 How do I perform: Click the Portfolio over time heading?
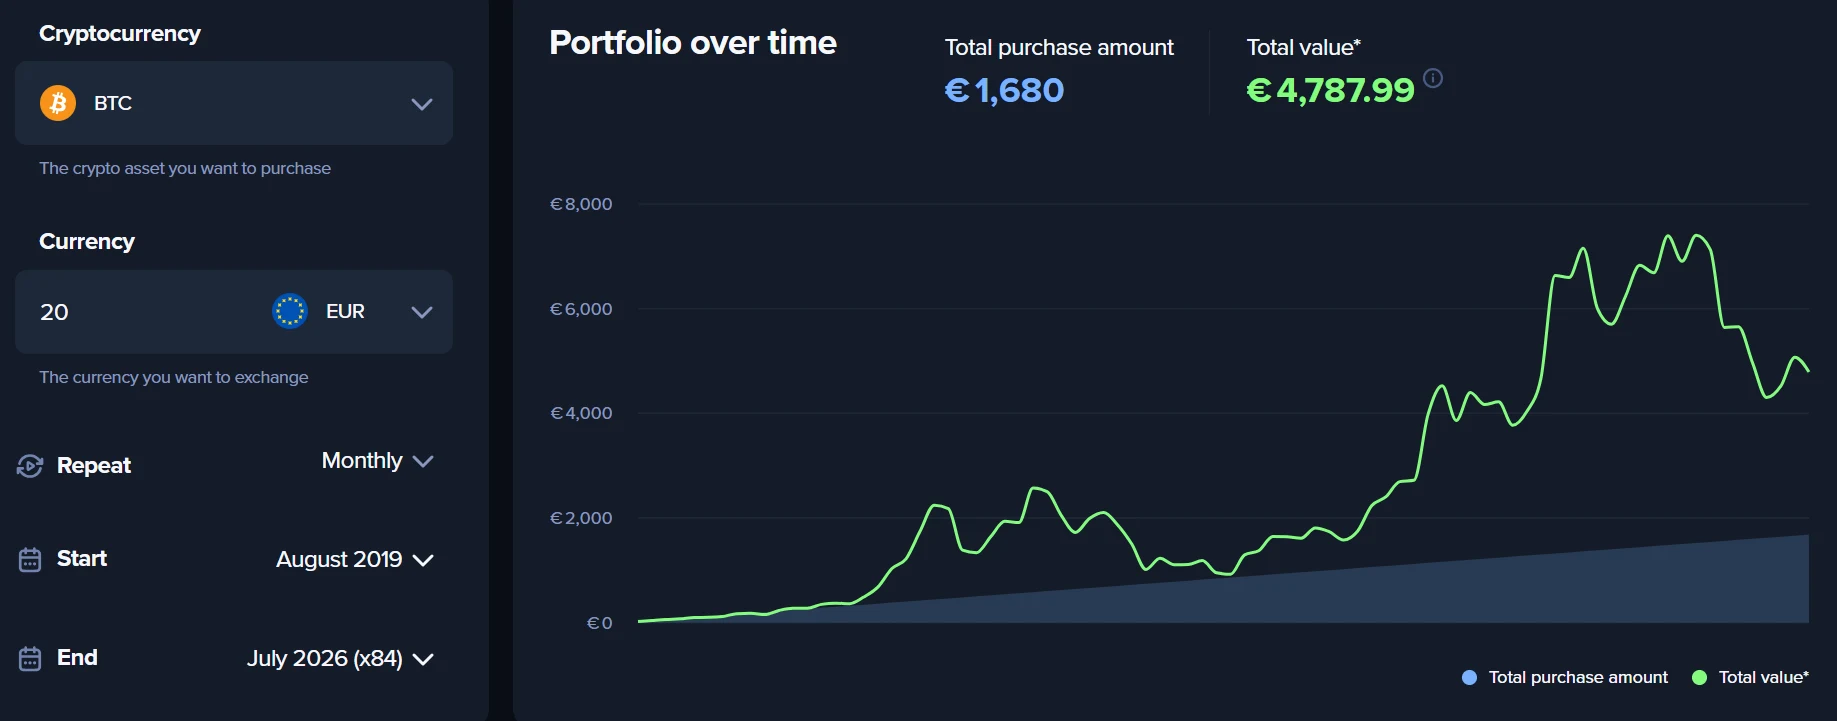tap(693, 43)
